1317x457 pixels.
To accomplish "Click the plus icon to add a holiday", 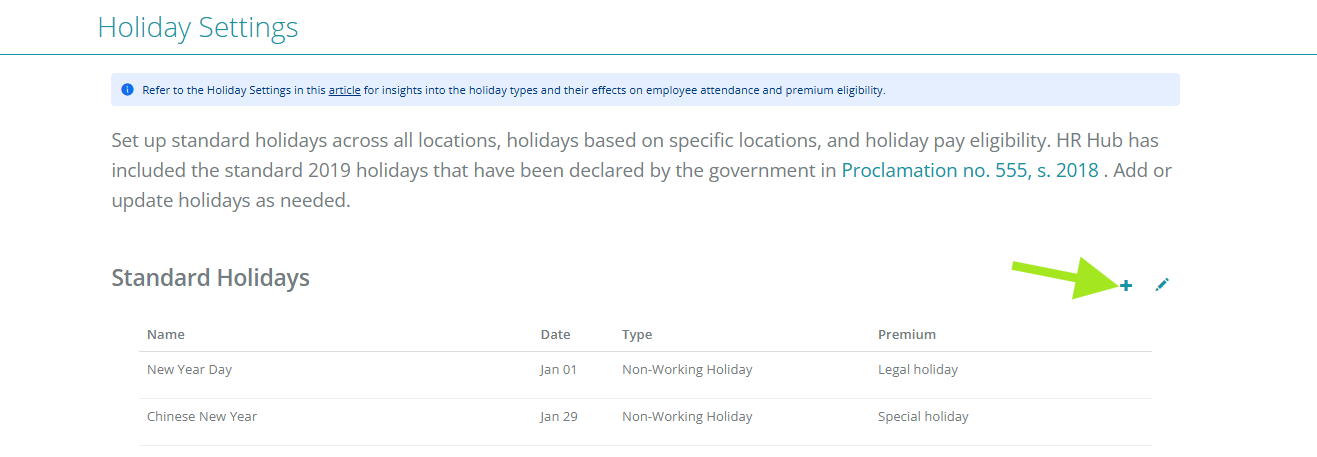I will 1126,285.
